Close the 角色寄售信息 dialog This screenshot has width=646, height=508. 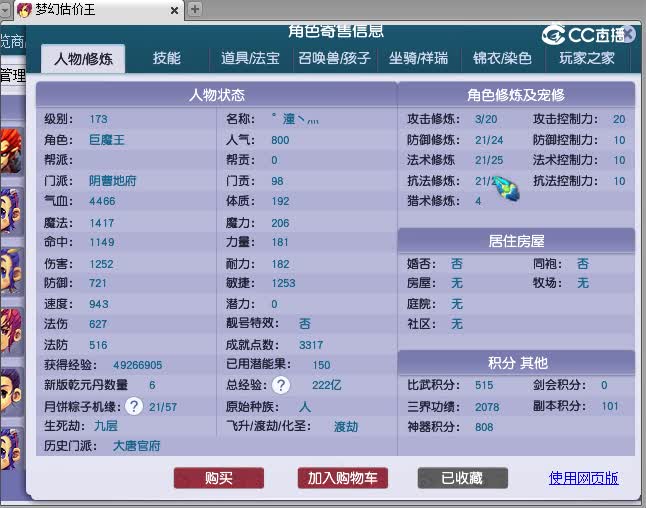tap(629, 34)
